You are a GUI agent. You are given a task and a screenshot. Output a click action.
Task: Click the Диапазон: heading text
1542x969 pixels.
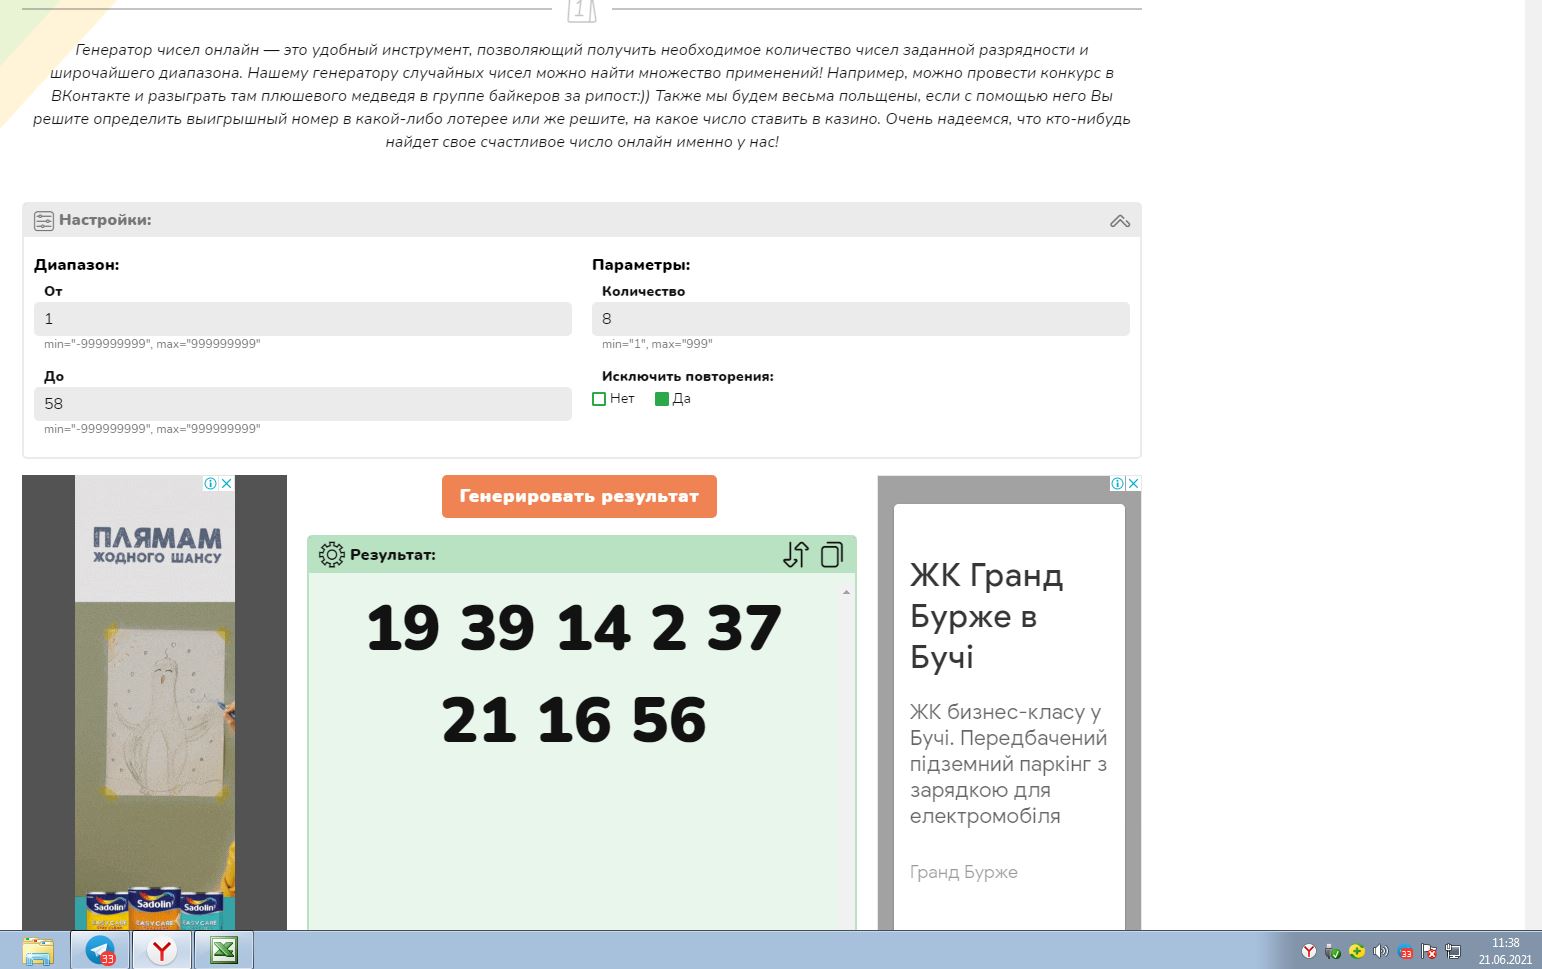click(x=77, y=265)
